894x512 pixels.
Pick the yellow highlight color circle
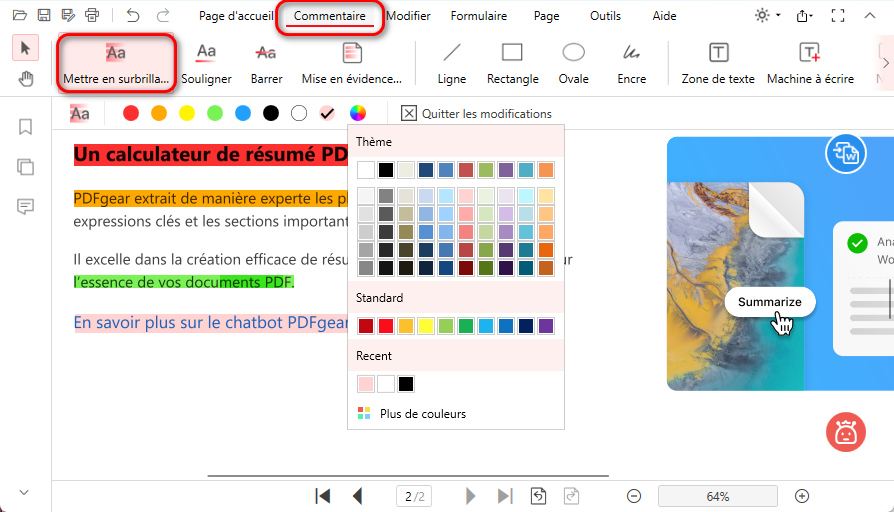(x=187, y=113)
